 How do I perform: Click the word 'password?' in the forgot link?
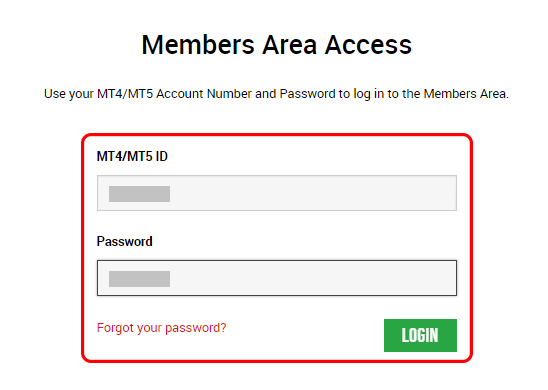[x=196, y=328]
